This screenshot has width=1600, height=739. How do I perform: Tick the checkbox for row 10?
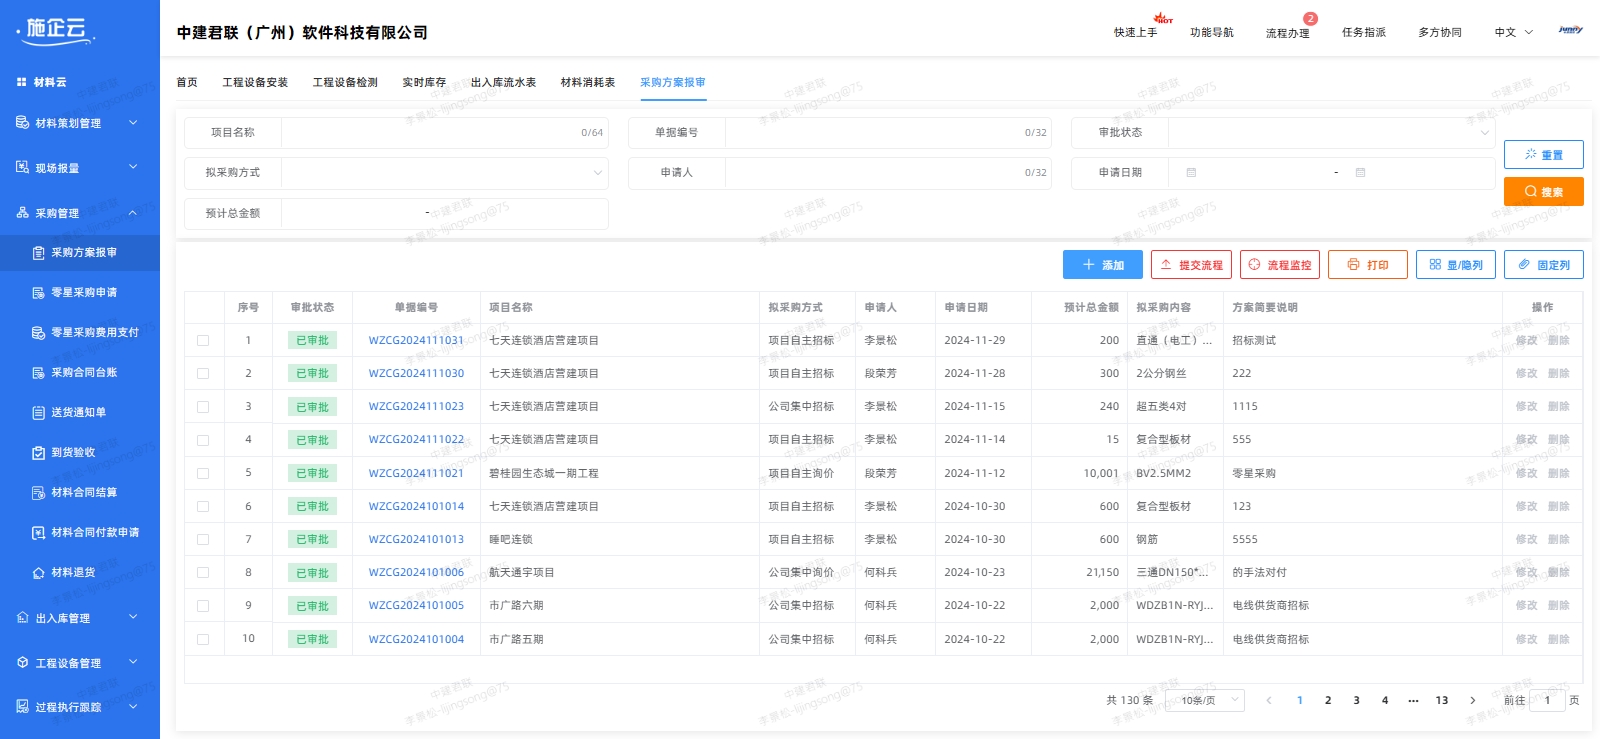point(203,639)
